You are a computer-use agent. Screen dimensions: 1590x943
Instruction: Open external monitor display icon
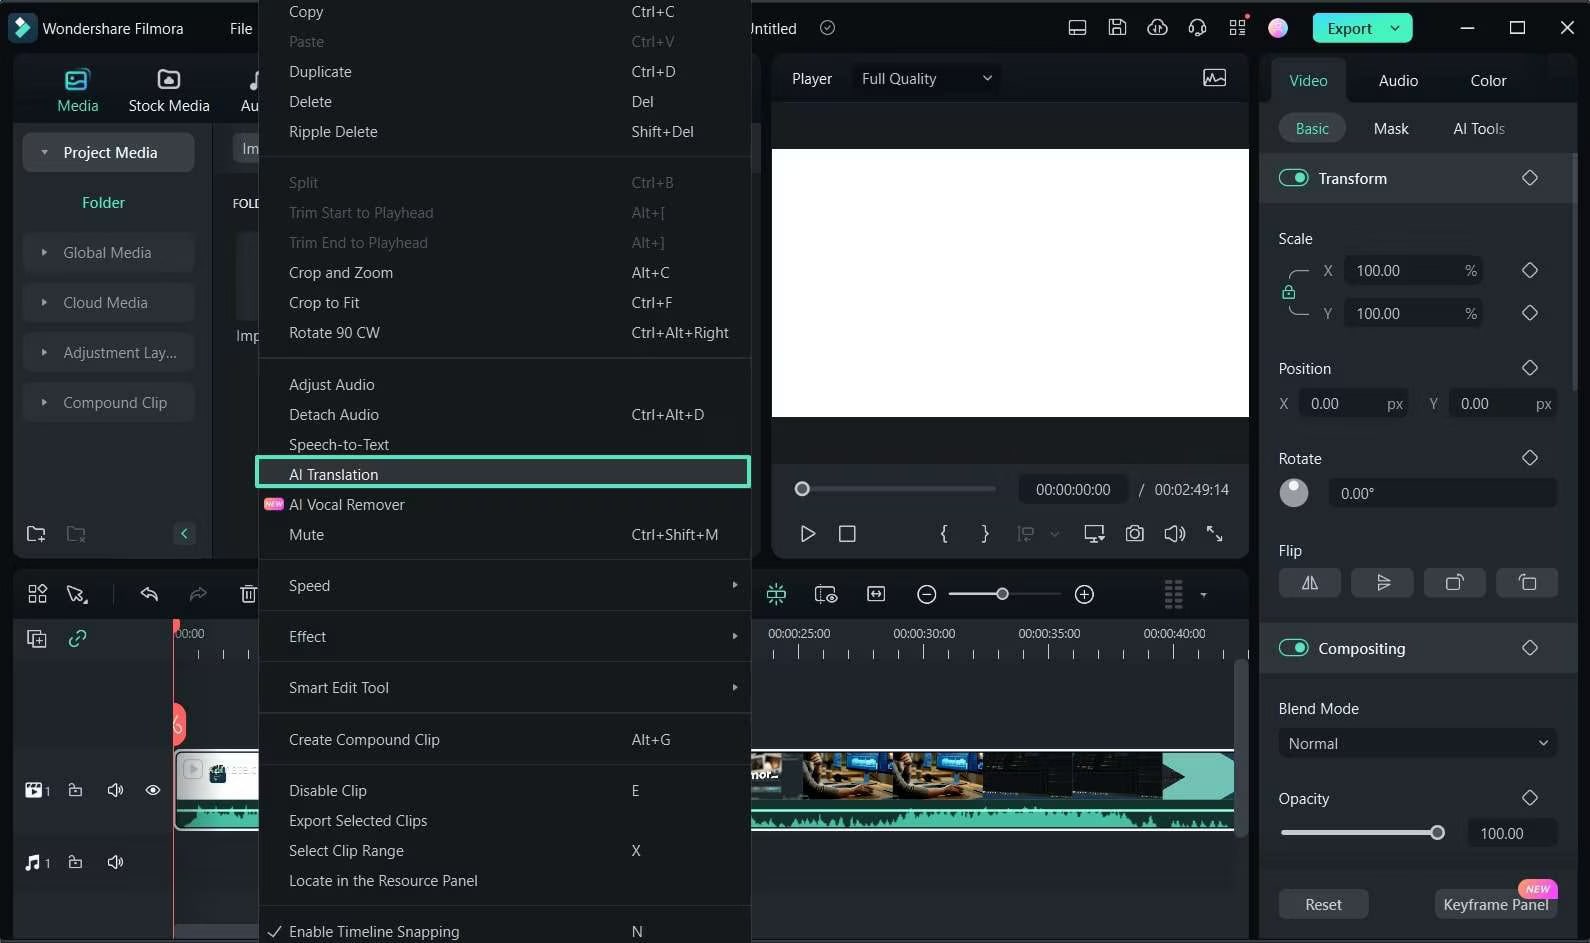tap(1094, 534)
